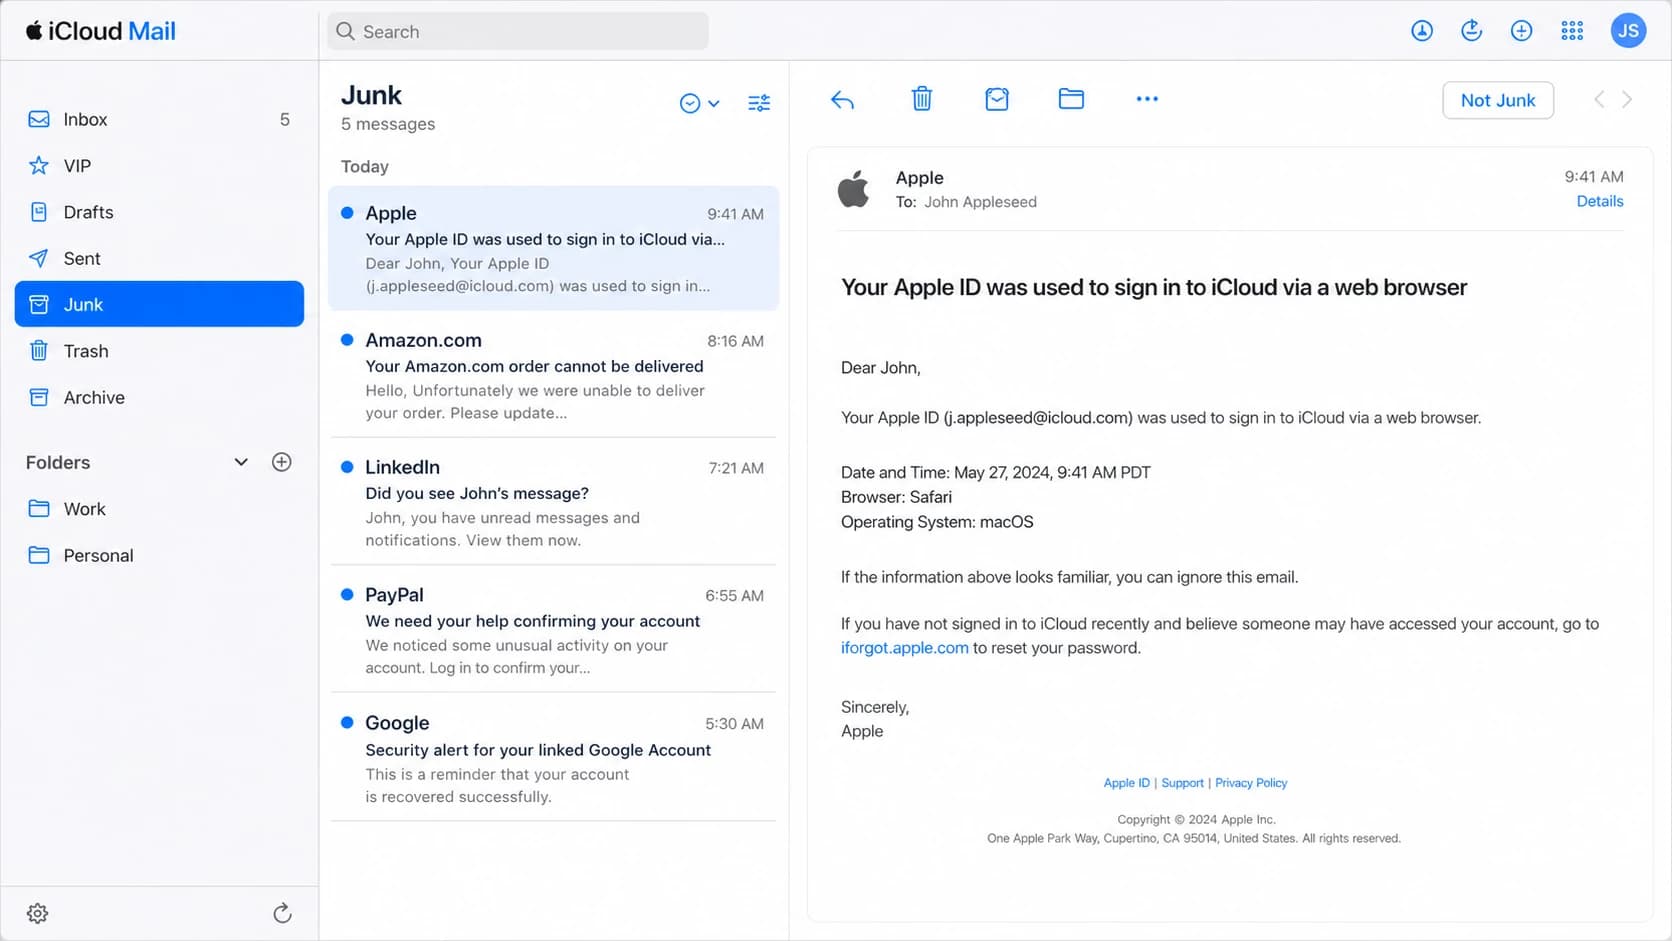Viewport: 1672px width, 941px height.
Task: Click recipient John Appleseed in header
Action: [980, 202]
